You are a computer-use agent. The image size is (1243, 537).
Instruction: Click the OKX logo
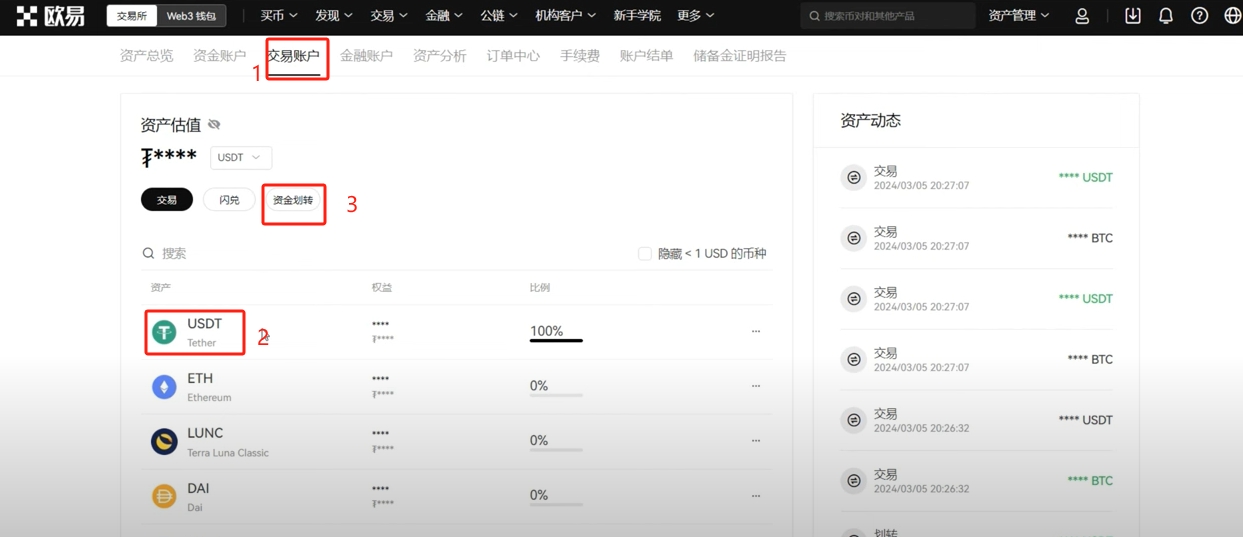50,16
